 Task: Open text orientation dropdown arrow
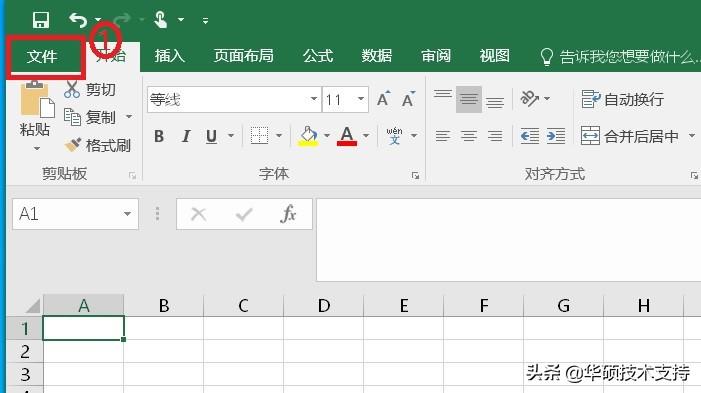tap(547, 98)
